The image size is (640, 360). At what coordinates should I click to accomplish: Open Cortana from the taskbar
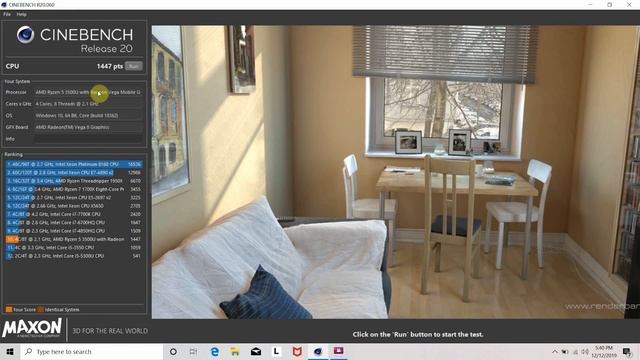pos(173,351)
